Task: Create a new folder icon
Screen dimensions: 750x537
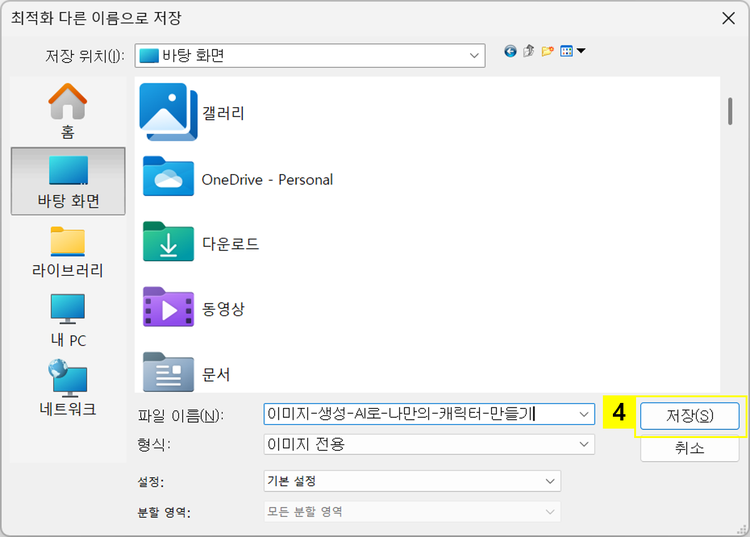Action: pyautogui.click(x=548, y=51)
